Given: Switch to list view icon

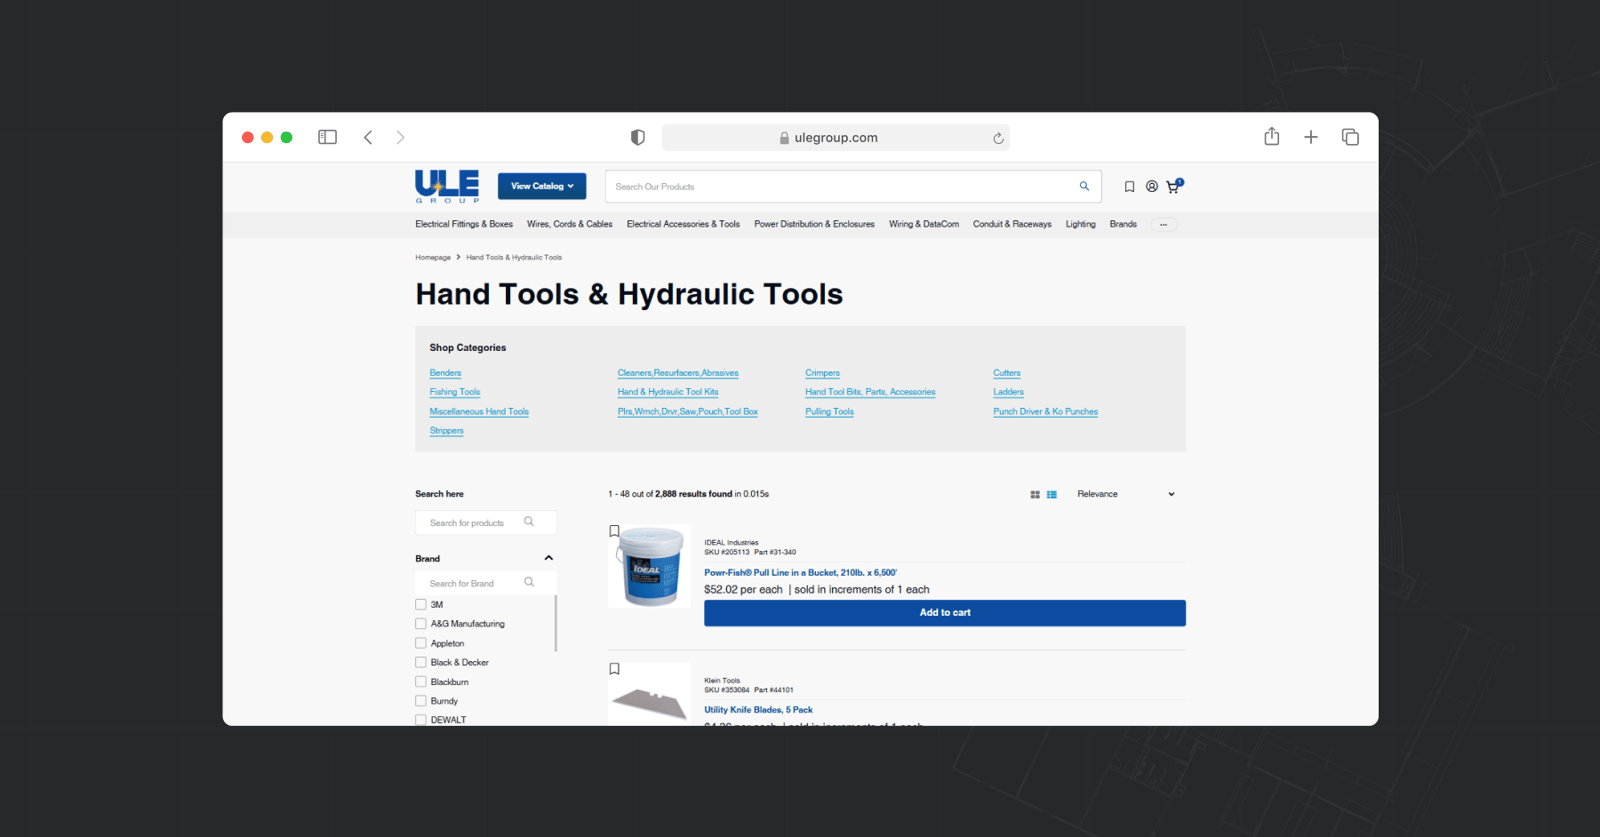Looking at the screenshot, I should coord(1052,494).
